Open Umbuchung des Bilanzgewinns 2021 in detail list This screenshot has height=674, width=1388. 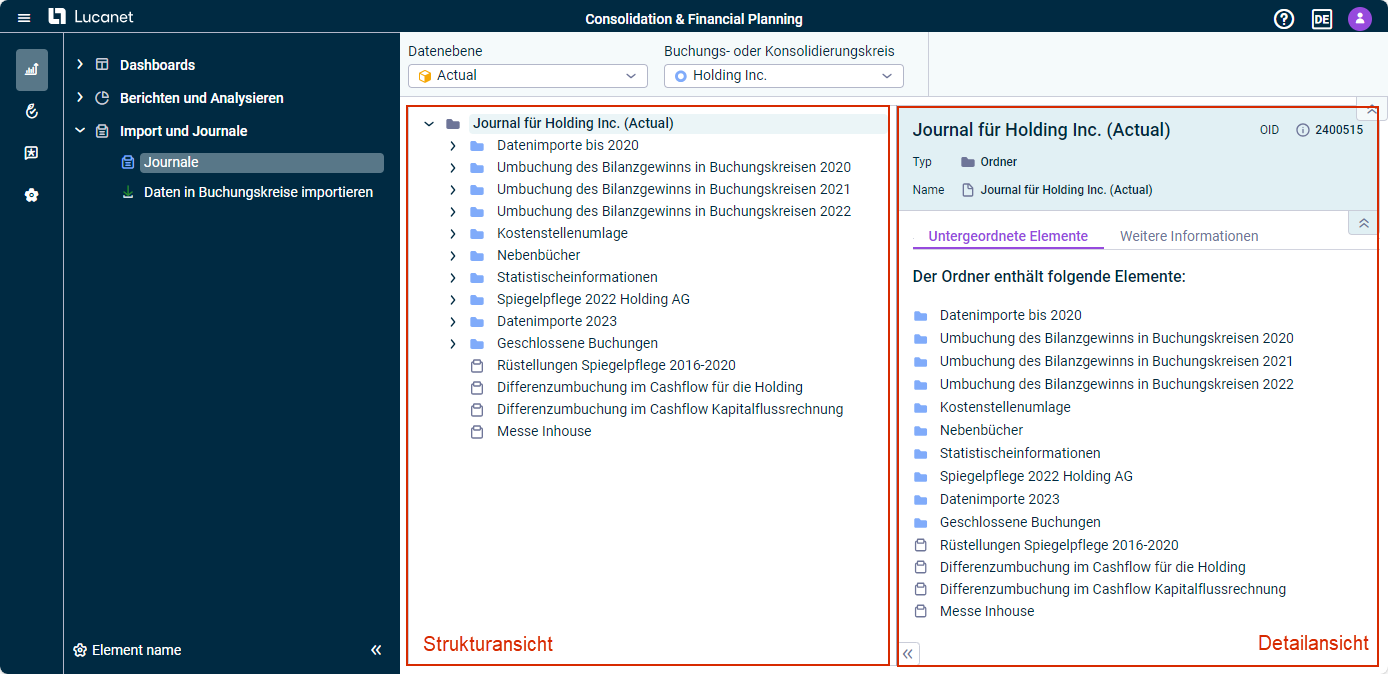click(x=1116, y=362)
